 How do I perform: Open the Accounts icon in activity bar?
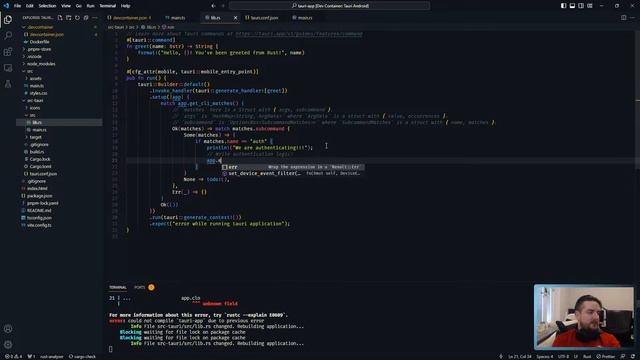8,329
